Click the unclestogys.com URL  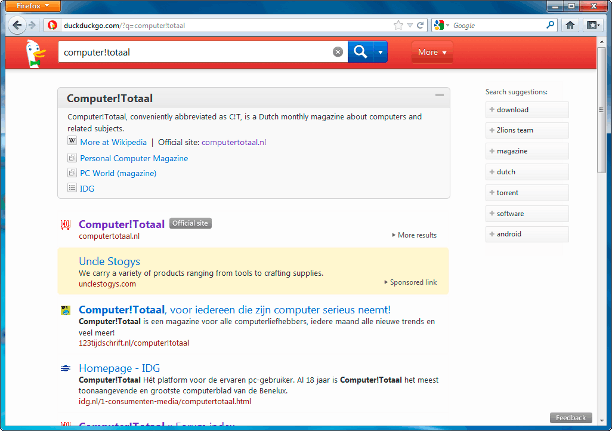tap(107, 284)
